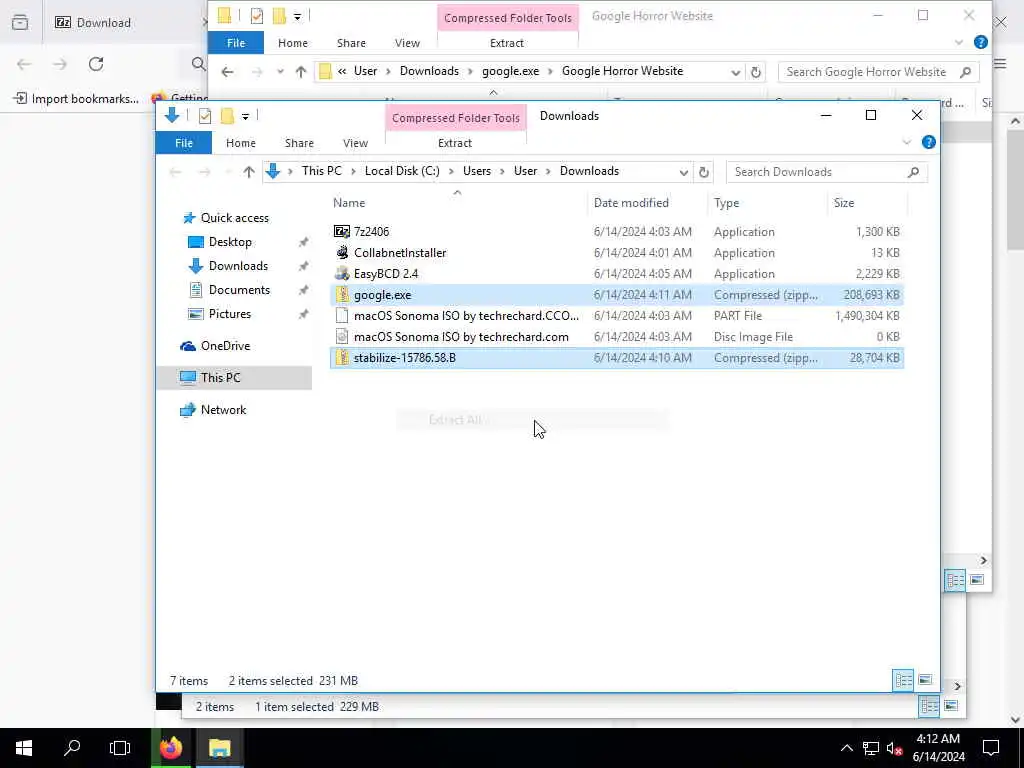1024x768 pixels.
Task: Open the Home ribbon tab in Downloads window
Action: click(241, 143)
